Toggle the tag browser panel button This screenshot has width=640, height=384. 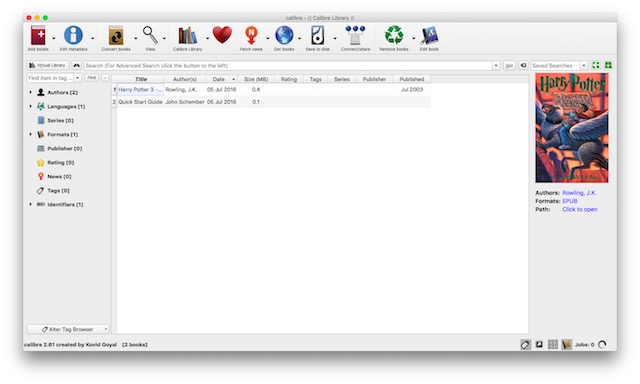click(525, 344)
